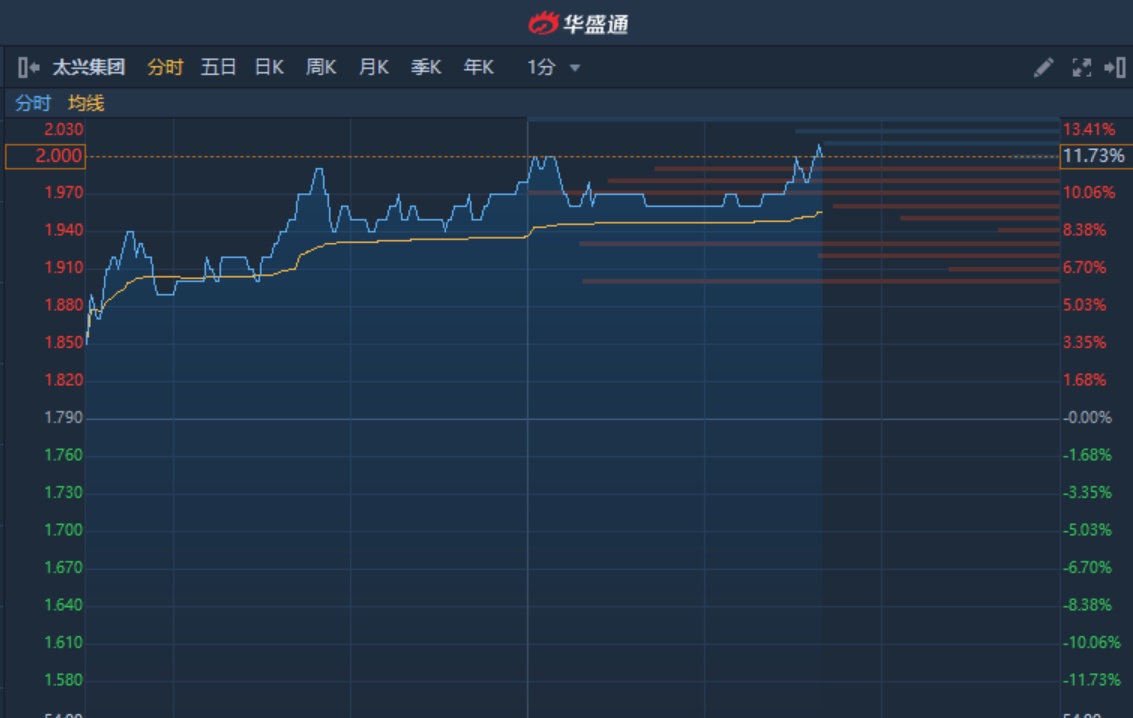The image size is (1133, 718).
Task: Select the 年K yearly candlestick tab
Action: (x=479, y=68)
